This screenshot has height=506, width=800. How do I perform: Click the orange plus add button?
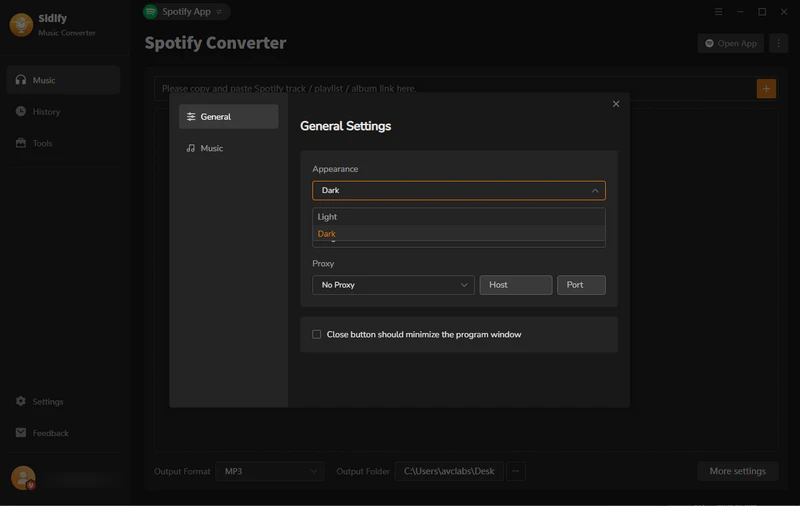[x=766, y=89]
